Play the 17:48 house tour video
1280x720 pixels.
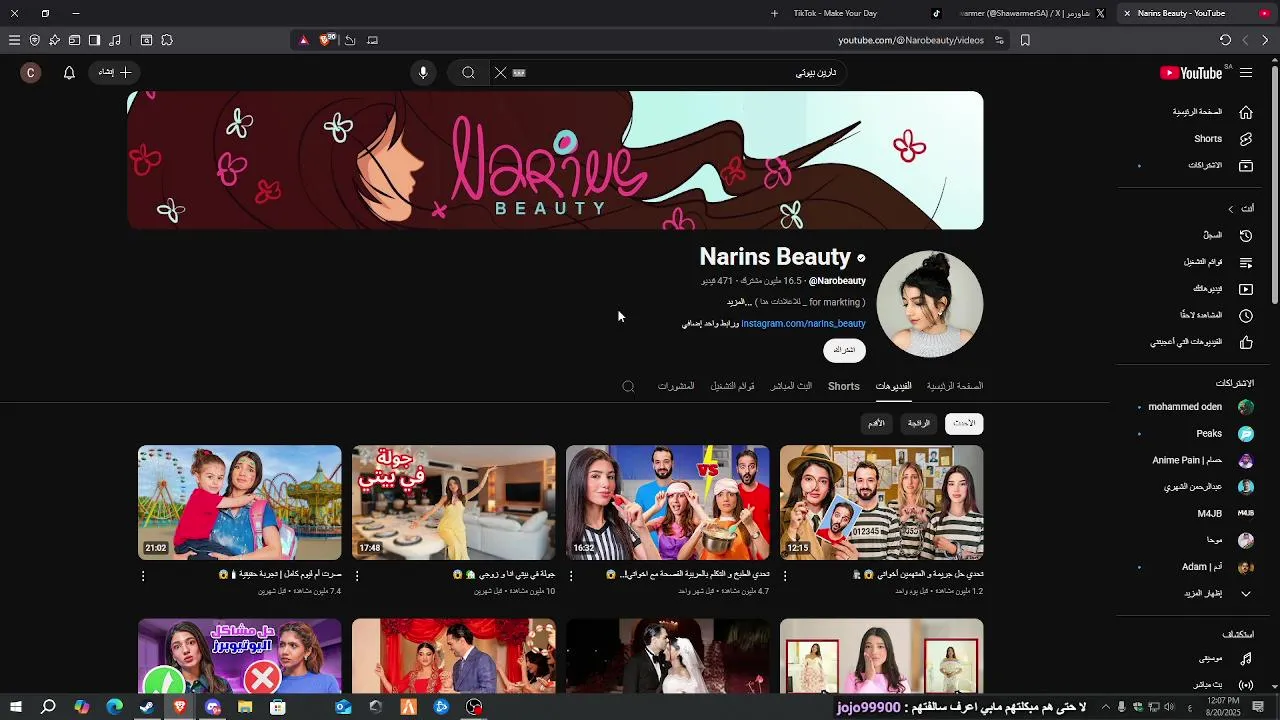(454, 503)
